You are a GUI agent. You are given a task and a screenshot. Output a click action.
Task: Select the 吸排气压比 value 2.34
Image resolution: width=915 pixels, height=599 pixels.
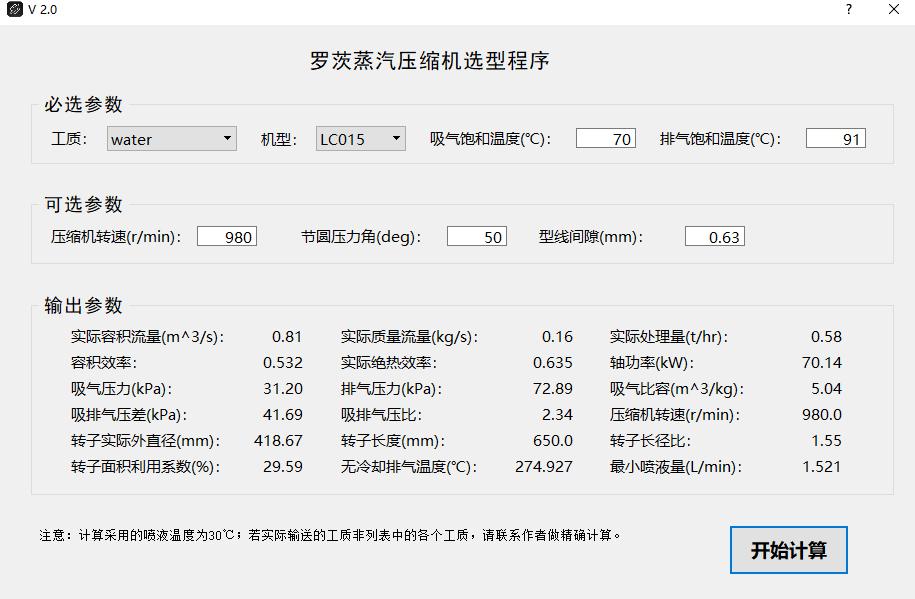[x=557, y=414]
